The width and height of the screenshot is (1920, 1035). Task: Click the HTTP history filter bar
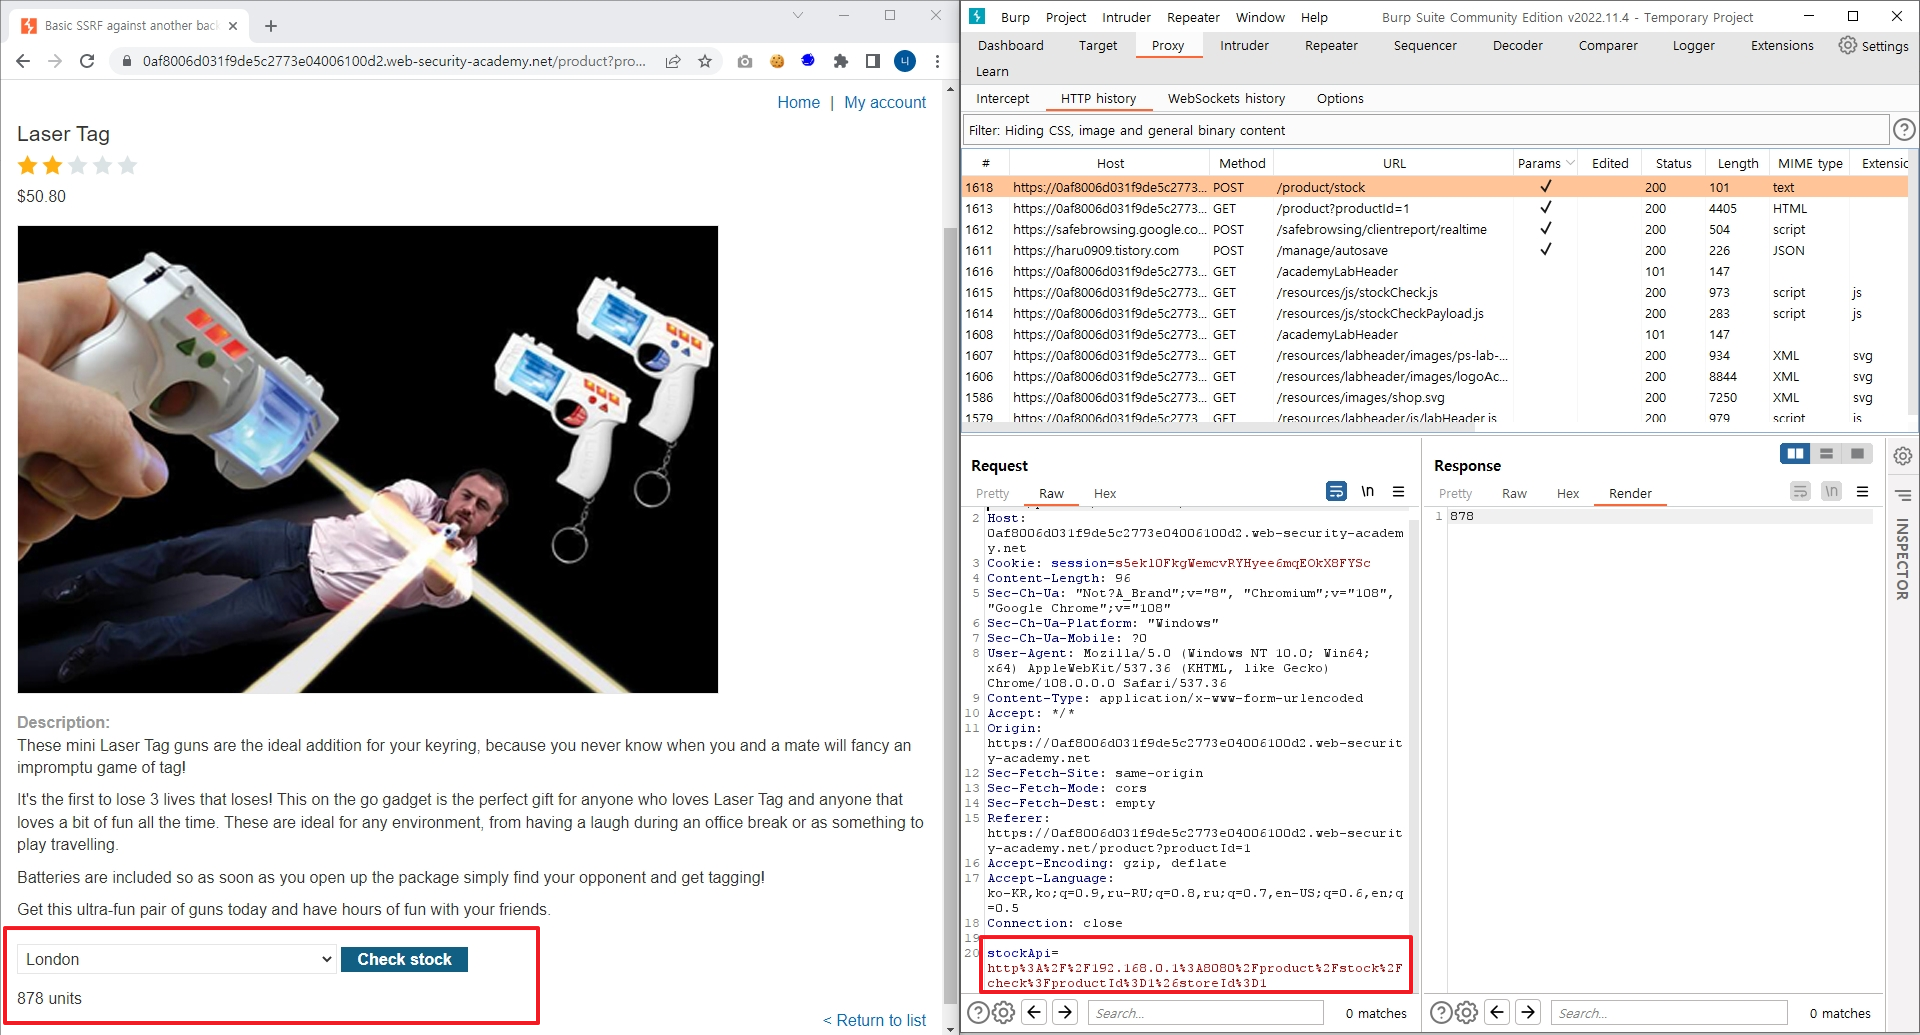[1425, 130]
